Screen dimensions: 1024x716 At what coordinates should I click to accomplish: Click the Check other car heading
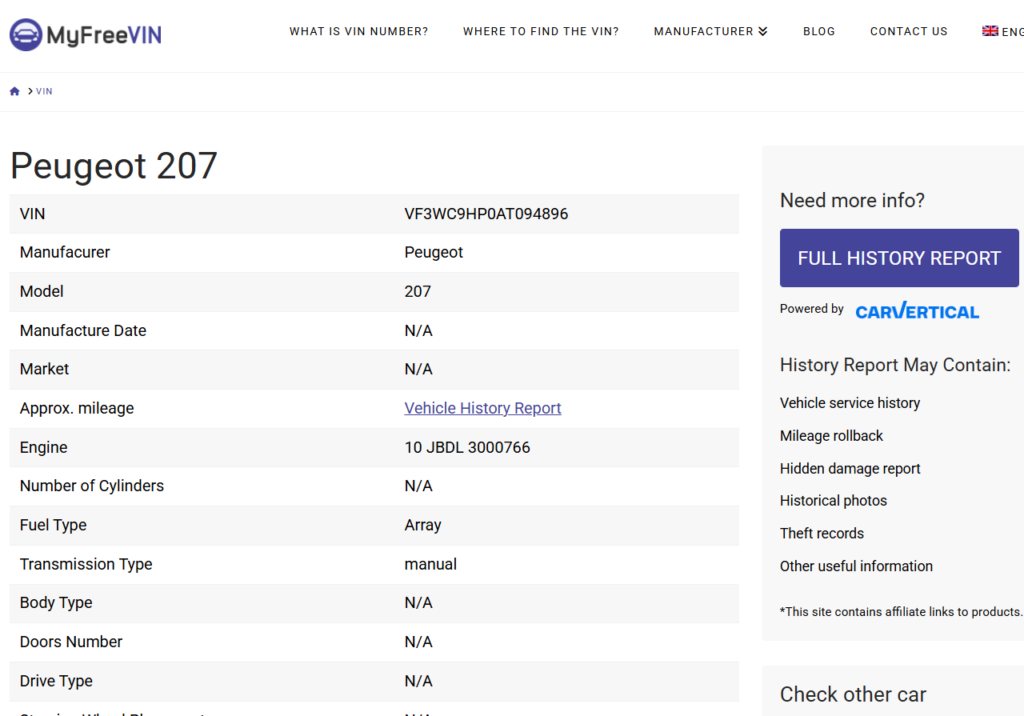(x=853, y=694)
